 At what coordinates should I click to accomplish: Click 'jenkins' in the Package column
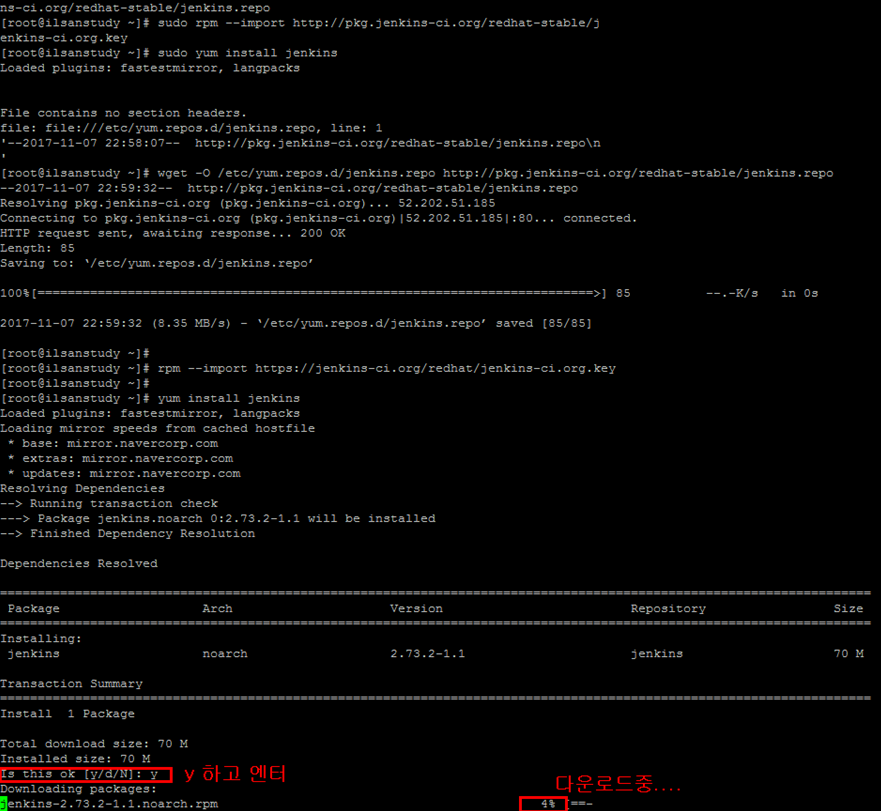click(x=34, y=654)
